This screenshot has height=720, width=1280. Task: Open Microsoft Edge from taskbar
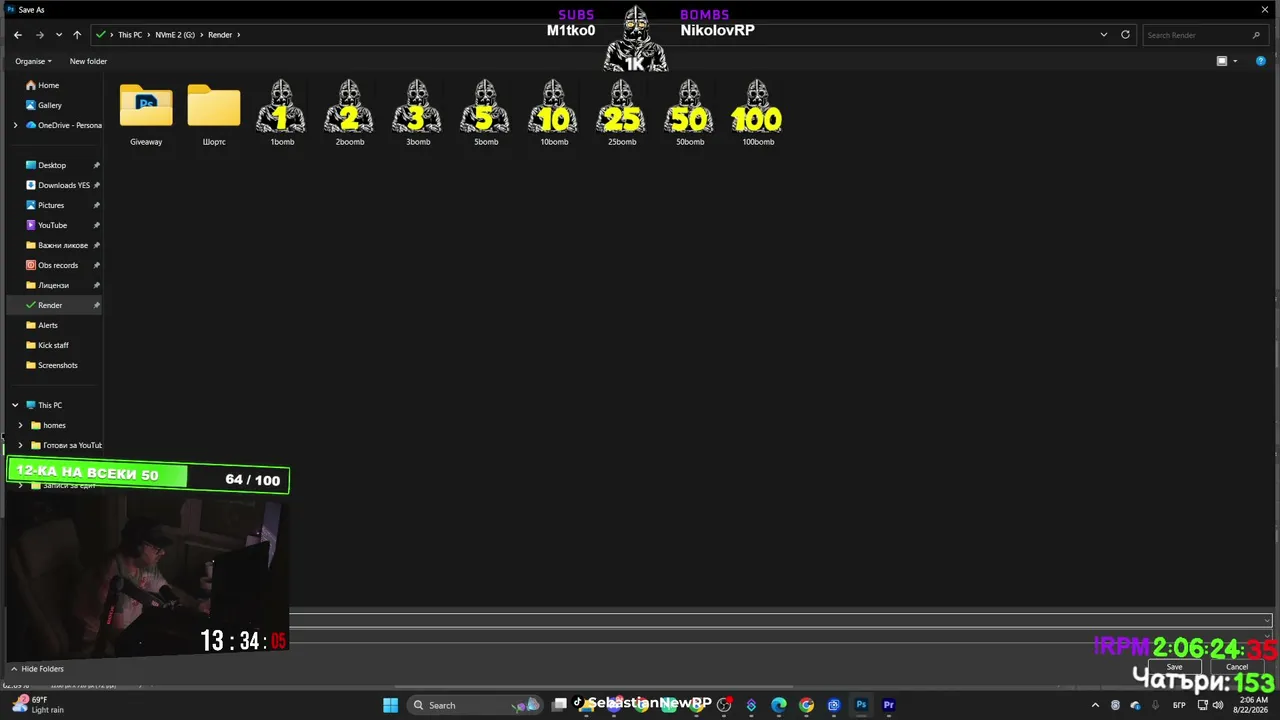(x=779, y=705)
